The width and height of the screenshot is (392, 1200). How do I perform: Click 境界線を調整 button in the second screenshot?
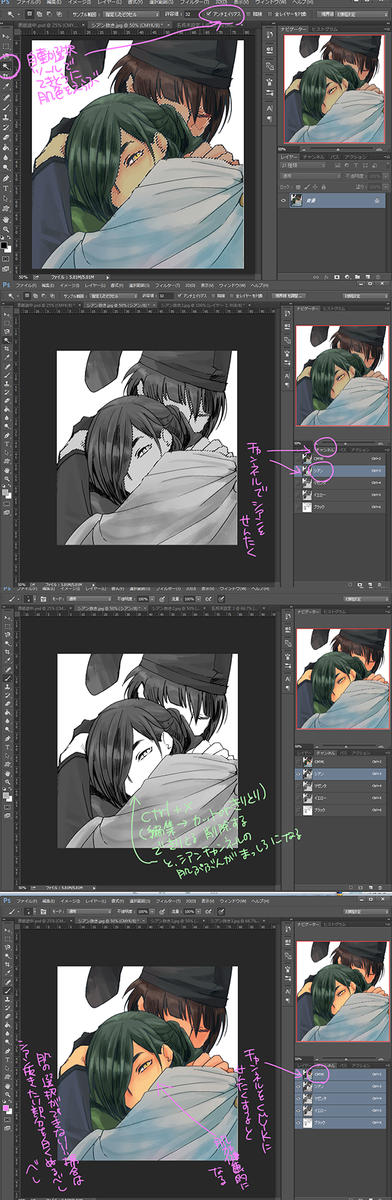click(287, 297)
